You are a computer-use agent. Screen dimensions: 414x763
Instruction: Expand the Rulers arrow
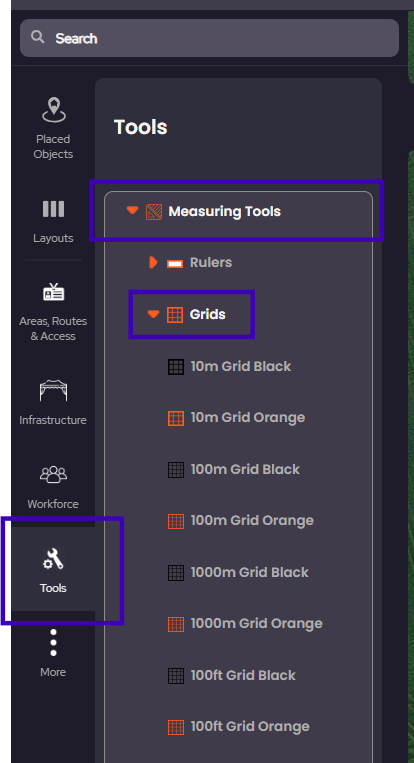pos(153,263)
